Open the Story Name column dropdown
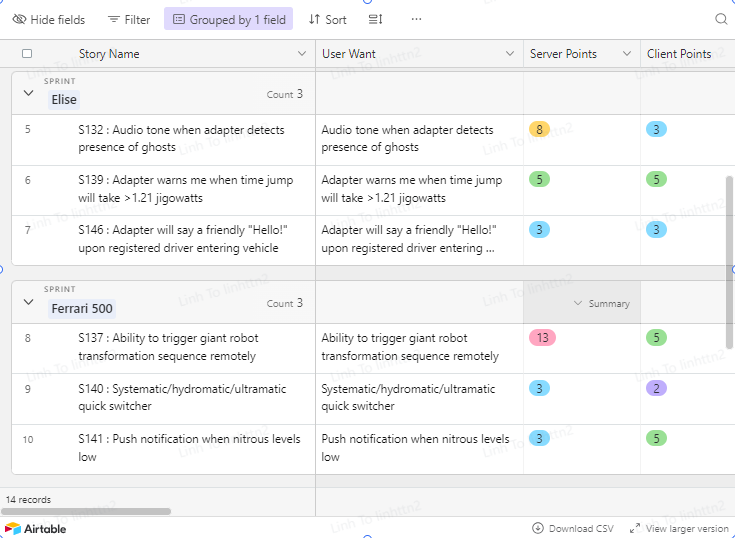The image size is (735, 538). (x=302, y=54)
